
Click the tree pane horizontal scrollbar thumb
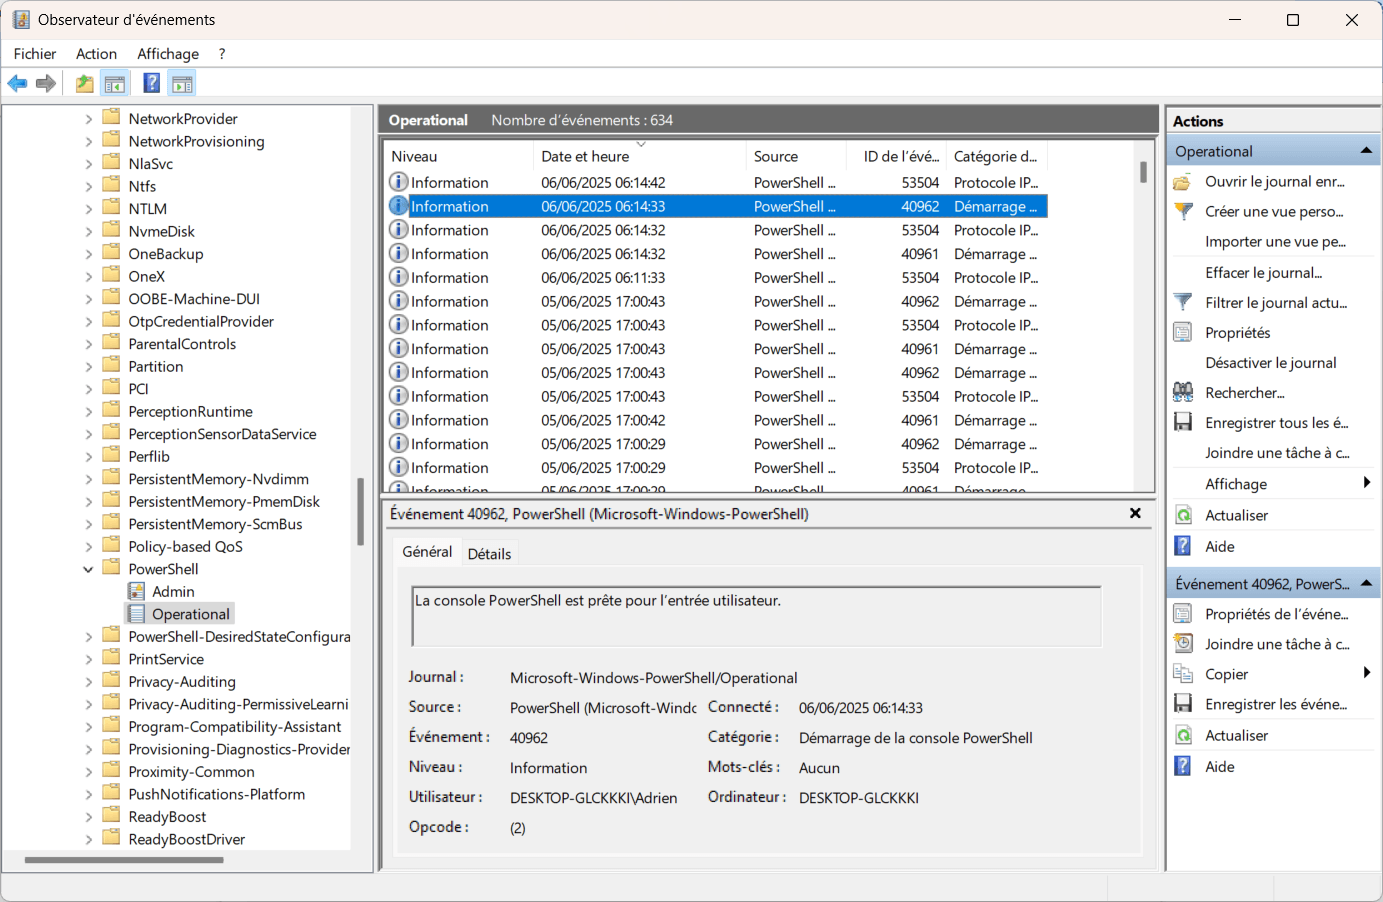pos(125,859)
